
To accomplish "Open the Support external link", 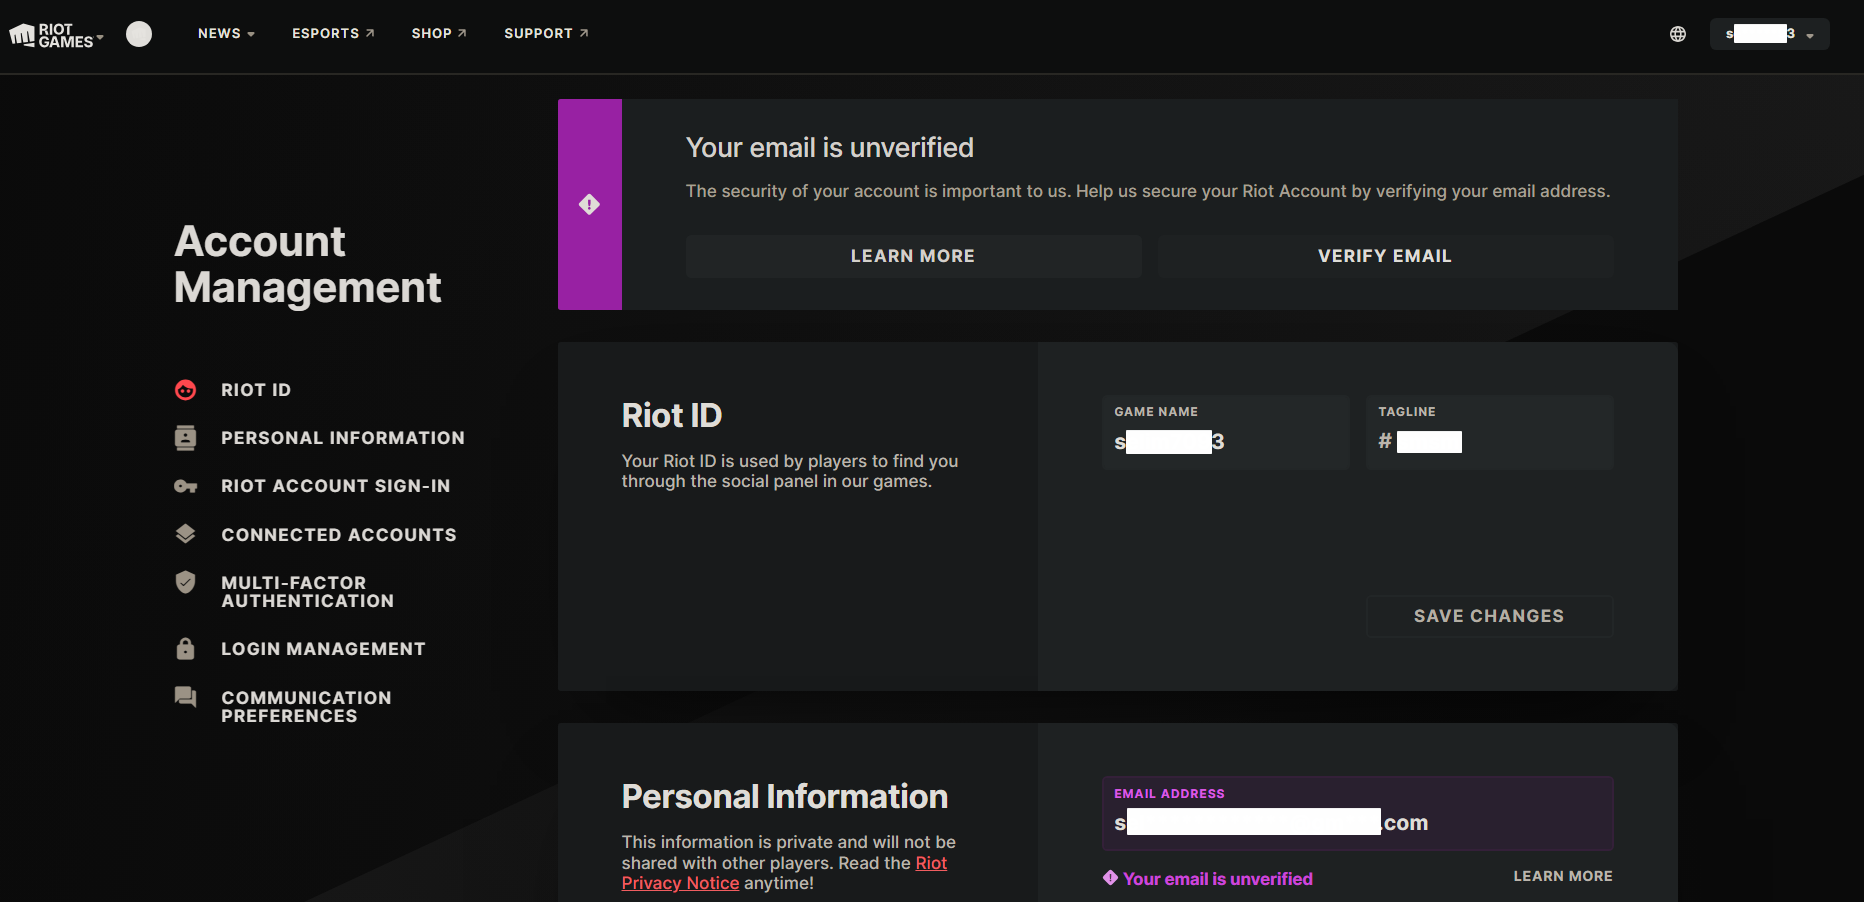I will [546, 34].
